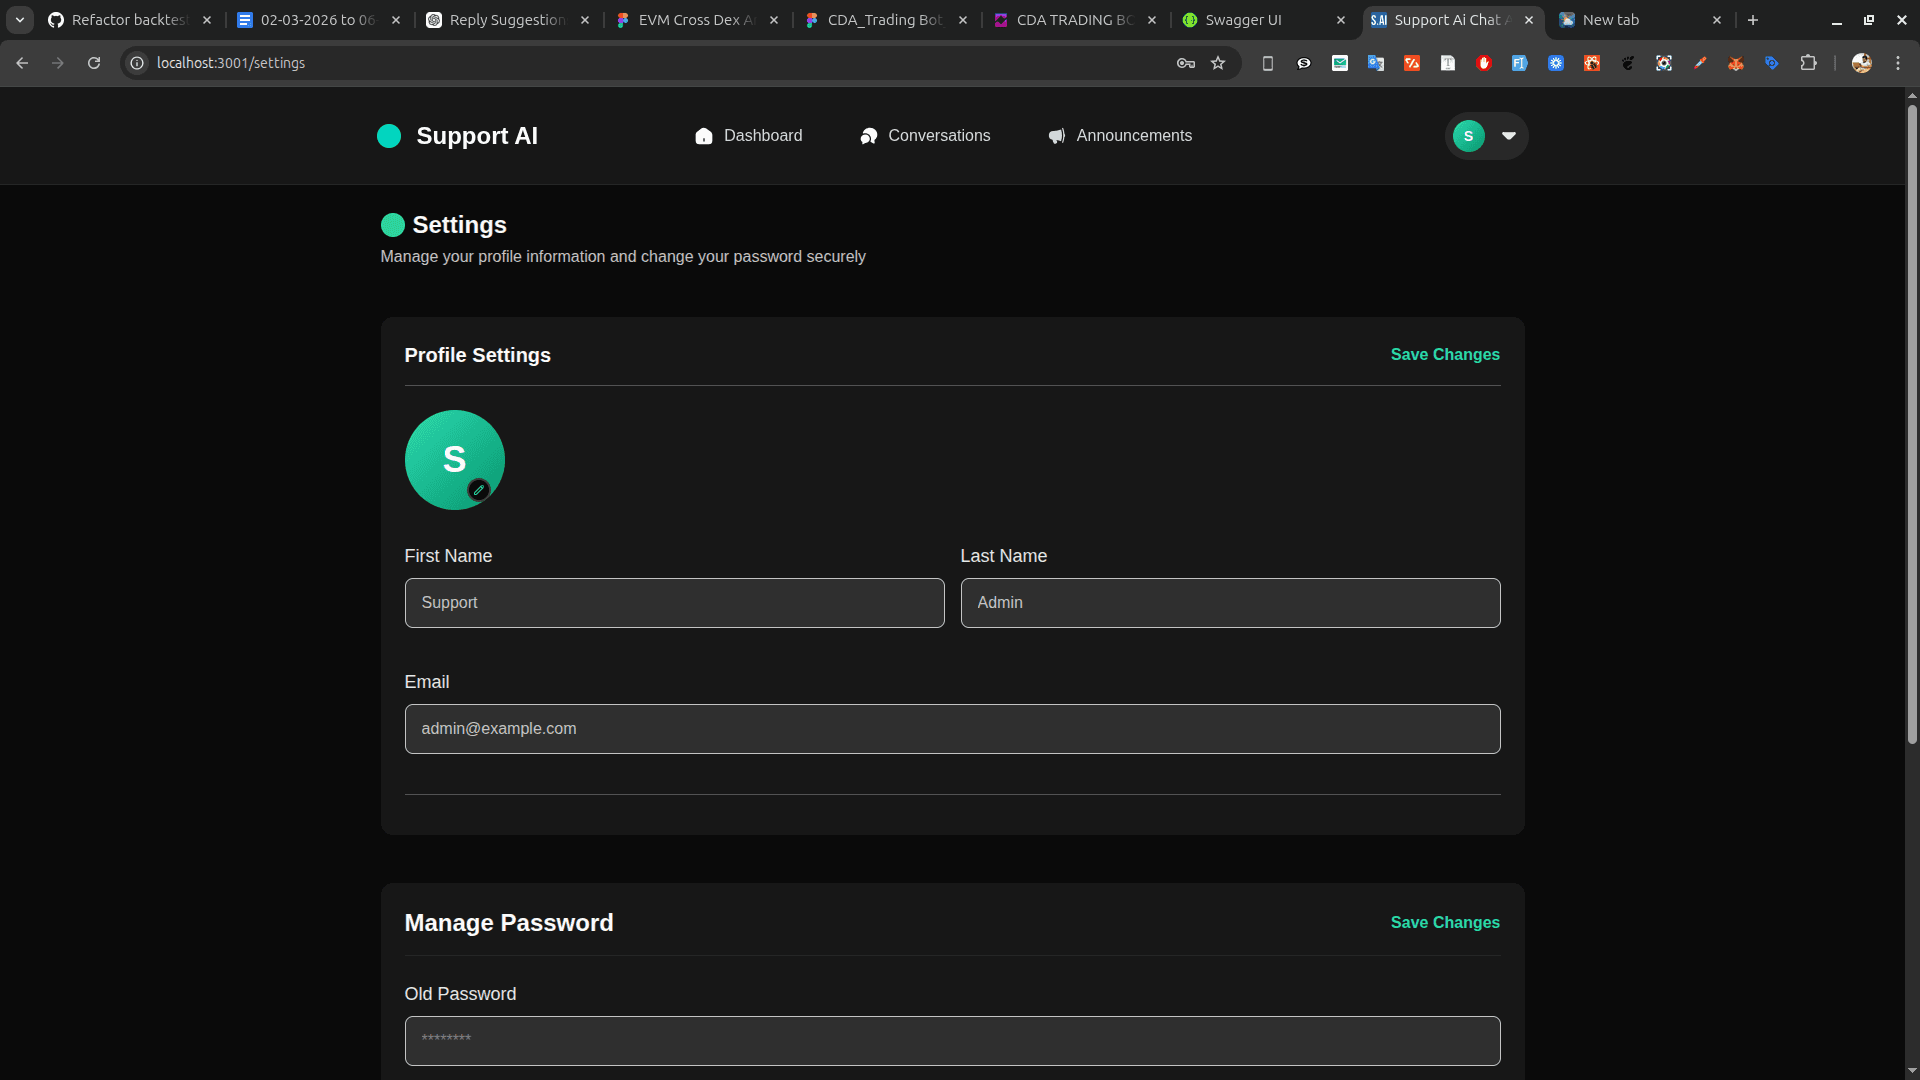This screenshot has height=1080, width=1920.
Task: Click the Announcements megaphone icon
Action: tap(1057, 136)
